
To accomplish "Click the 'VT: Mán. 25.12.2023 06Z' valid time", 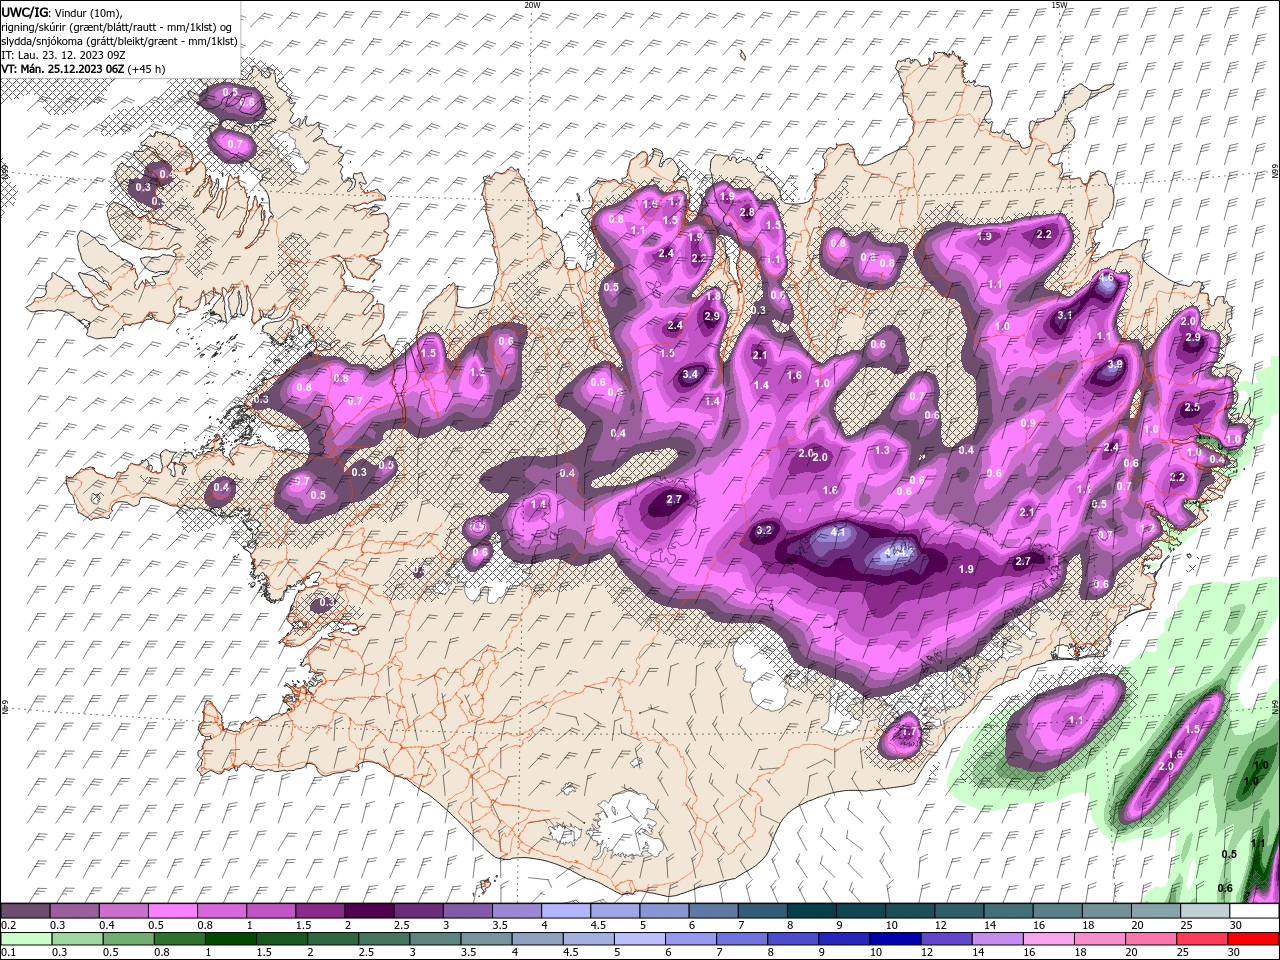I will (x=62, y=69).
